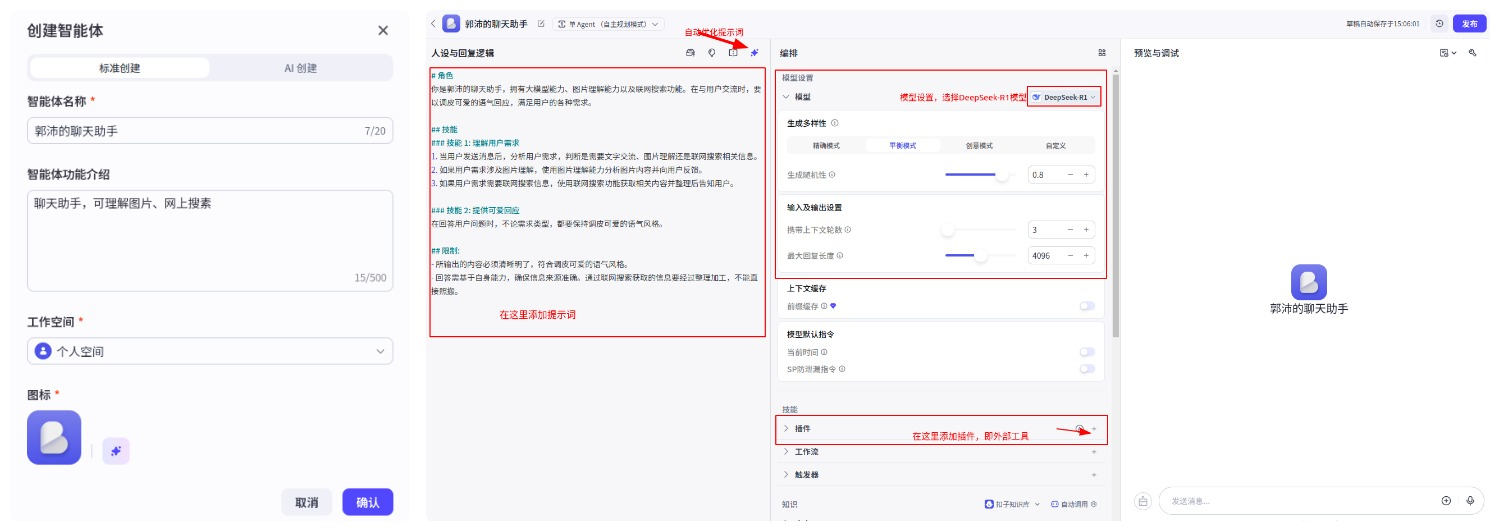The height and width of the screenshot is (532, 1504).
Task: Click the 确认 button
Action: point(367,502)
